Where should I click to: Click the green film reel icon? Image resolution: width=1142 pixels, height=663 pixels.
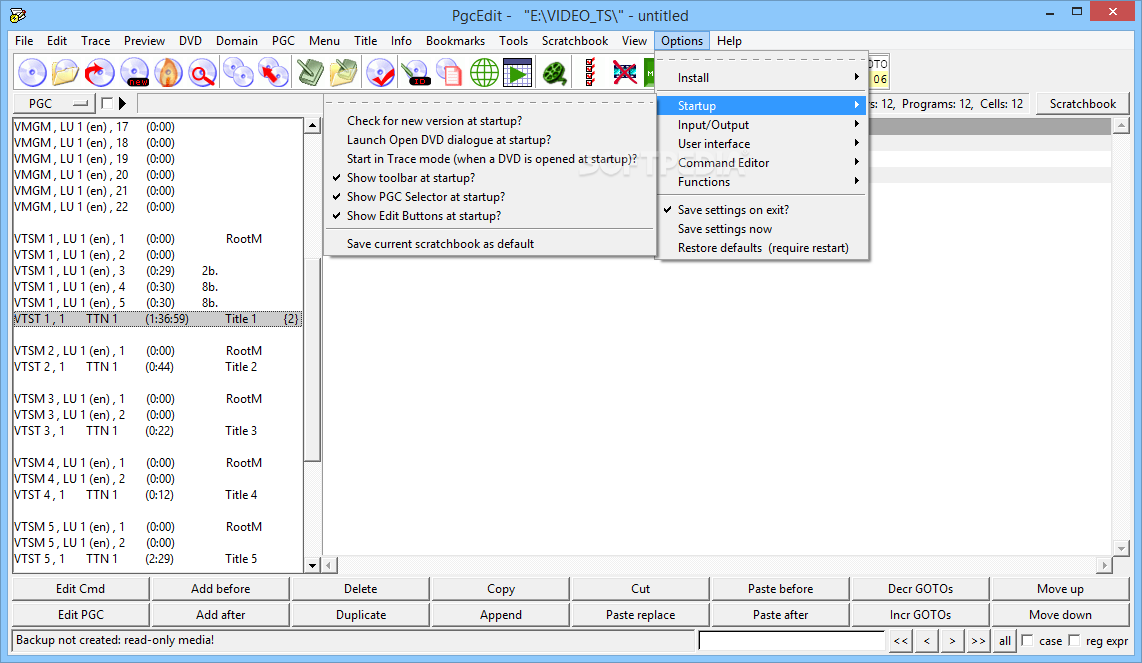[555, 73]
